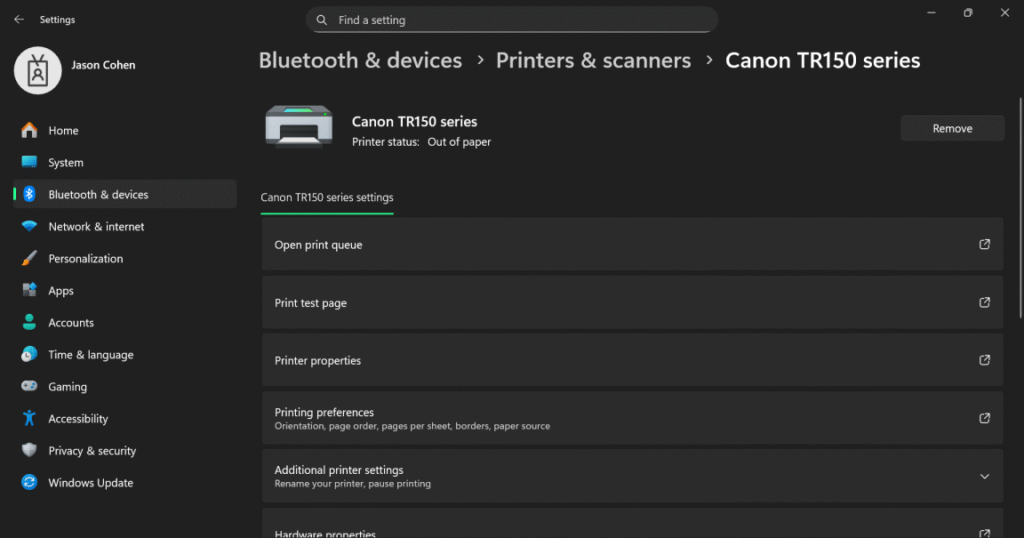The height and width of the screenshot is (538, 1024).
Task: Open the Accessibility settings page
Action: (78, 419)
